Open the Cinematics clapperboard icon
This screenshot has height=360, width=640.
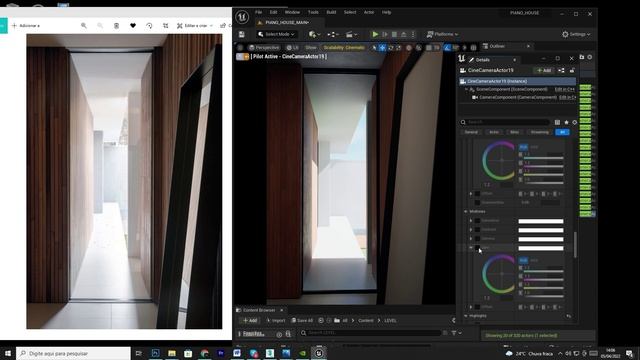351,34
